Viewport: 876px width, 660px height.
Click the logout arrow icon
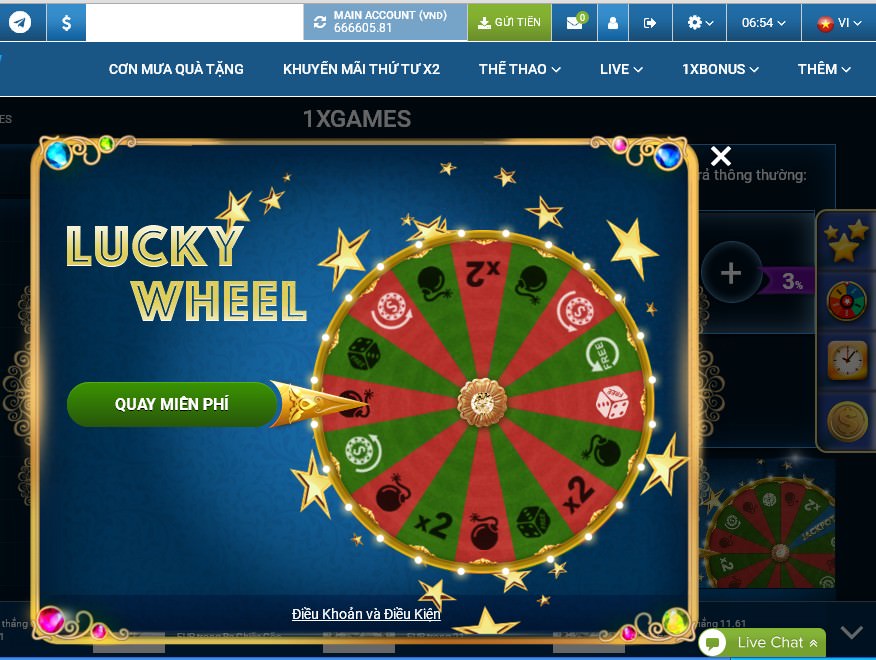point(650,22)
